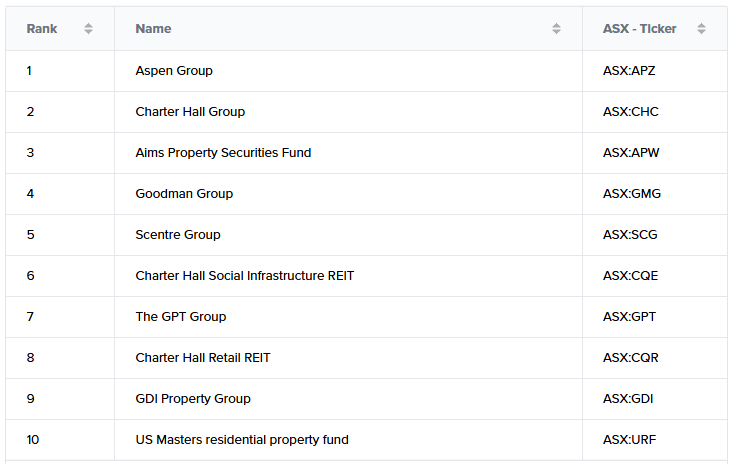Click Aims Property Securities Fund cell
Image resolution: width=733 pixels, height=464 pixels.
click(223, 153)
